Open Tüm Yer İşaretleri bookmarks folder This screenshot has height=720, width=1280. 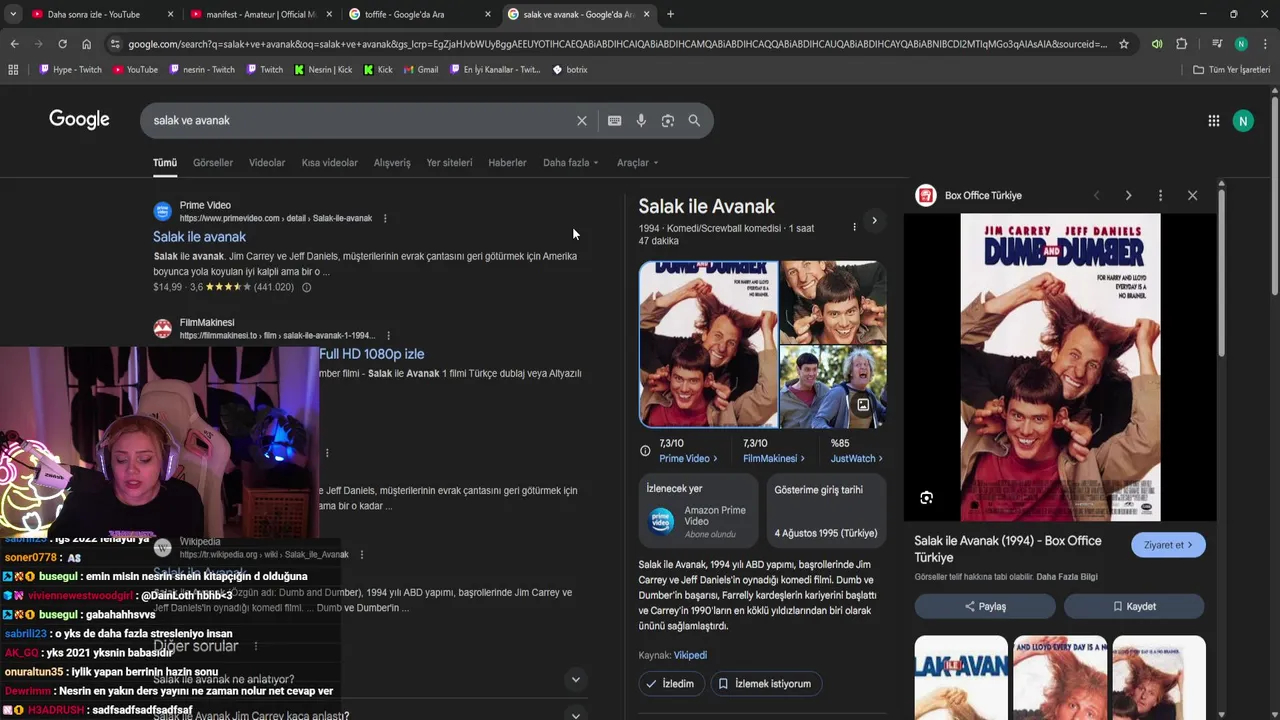tap(1232, 70)
